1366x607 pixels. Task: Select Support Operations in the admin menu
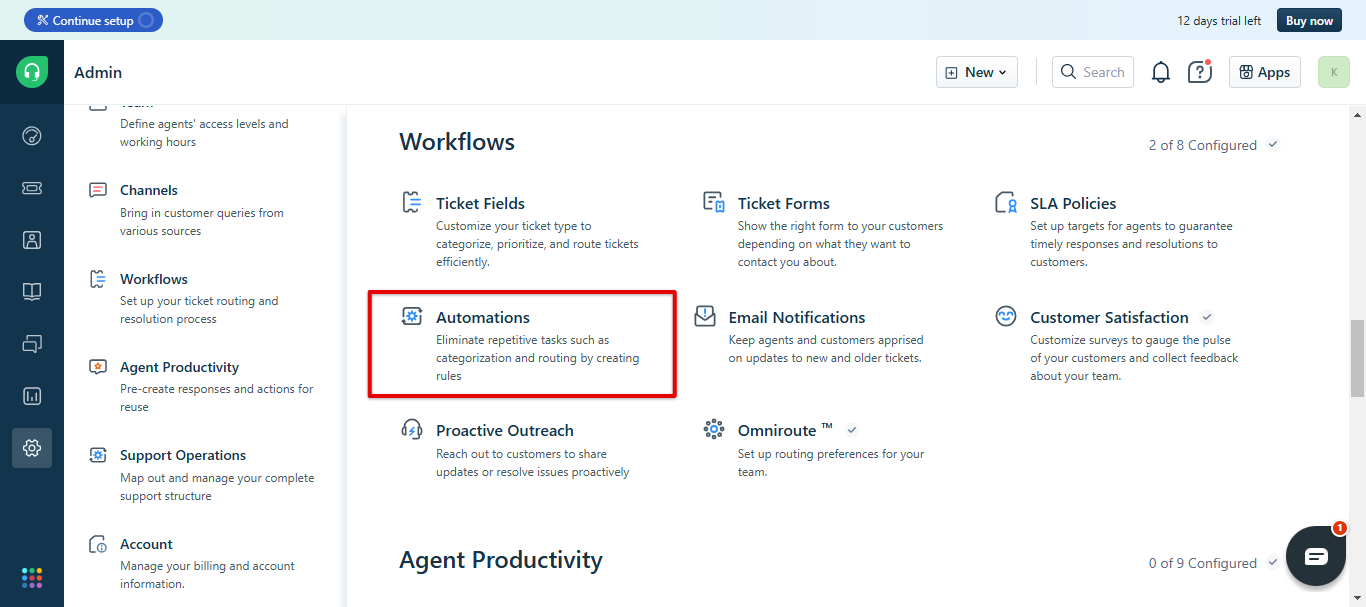pos(183,455)
